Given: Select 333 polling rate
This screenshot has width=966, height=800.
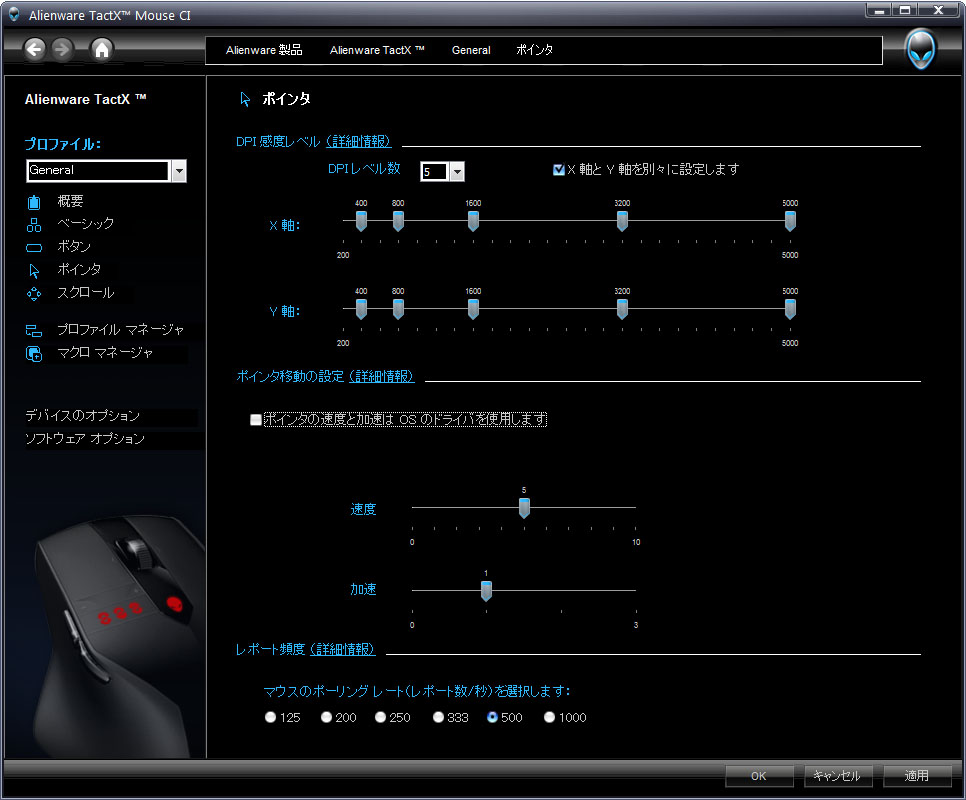Looking at the screenshot, I should tap(438, 717).
